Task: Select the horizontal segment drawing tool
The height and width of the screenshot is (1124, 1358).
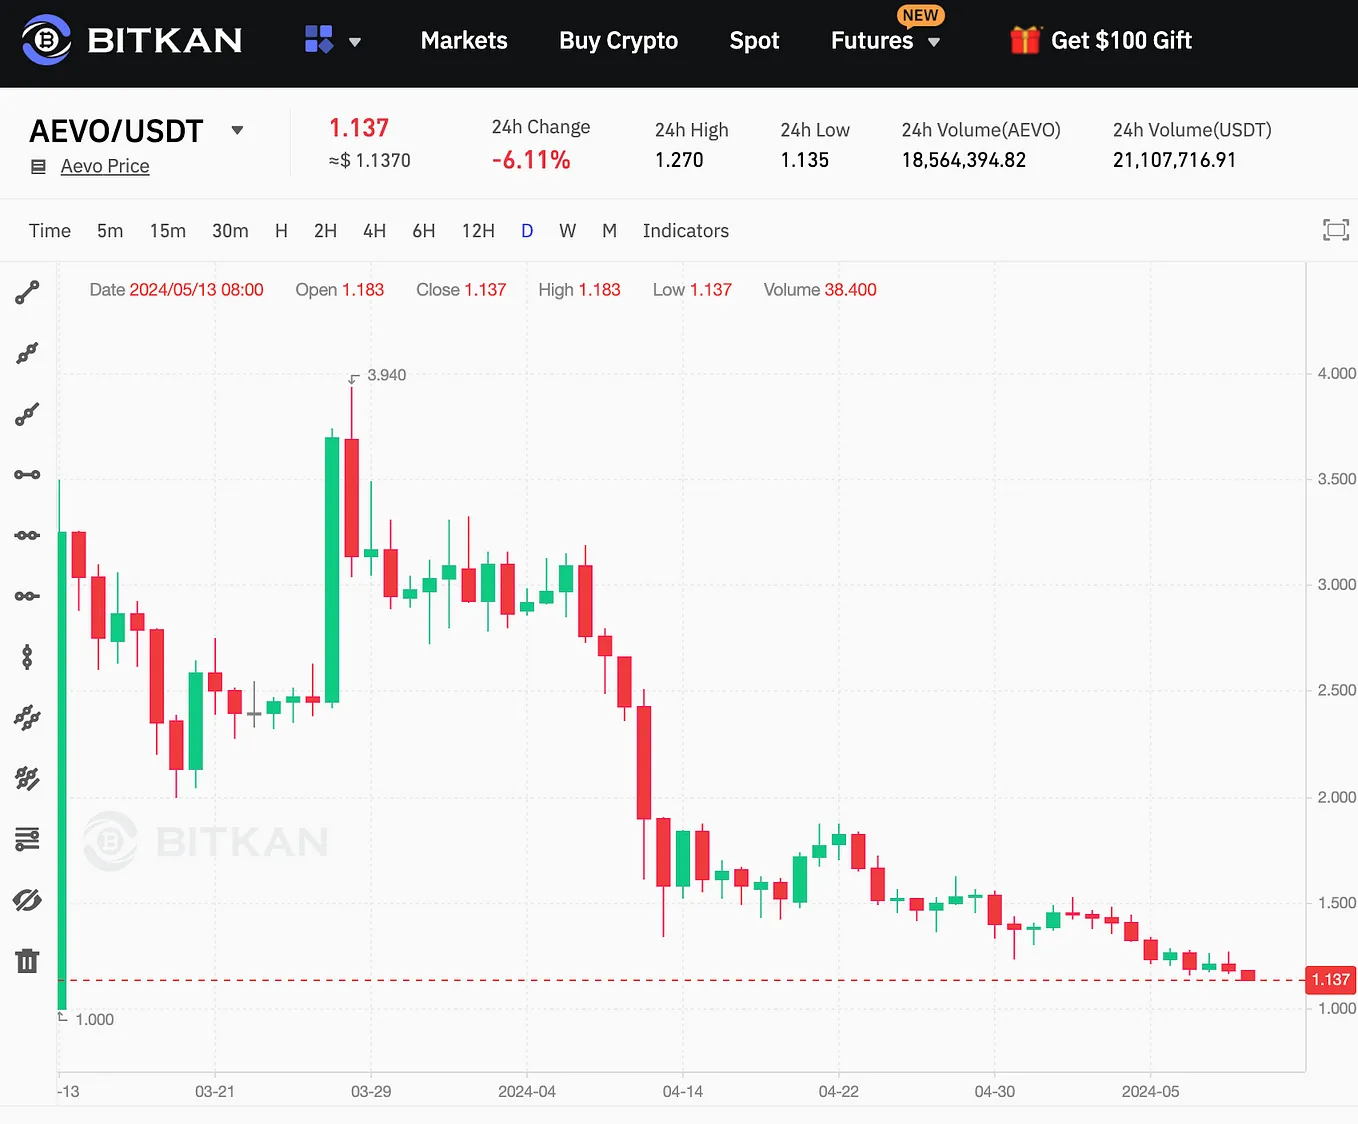Action: 27,474
